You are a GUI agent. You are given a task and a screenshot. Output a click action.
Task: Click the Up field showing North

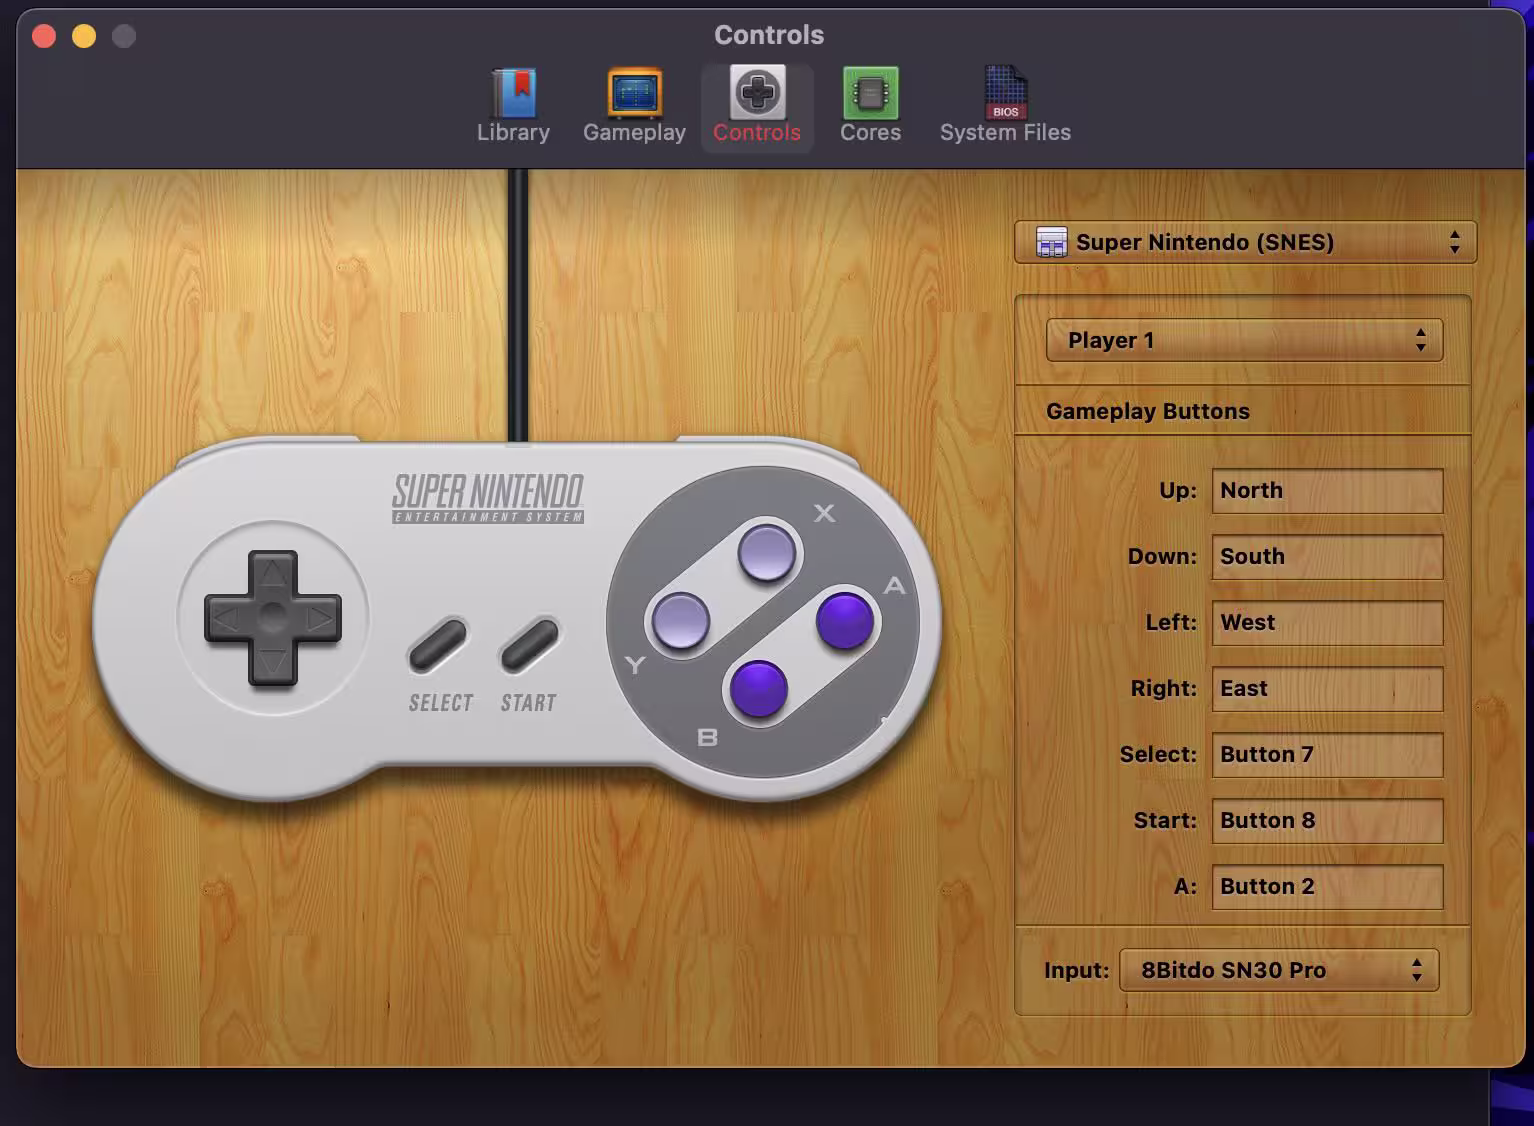1327,491
